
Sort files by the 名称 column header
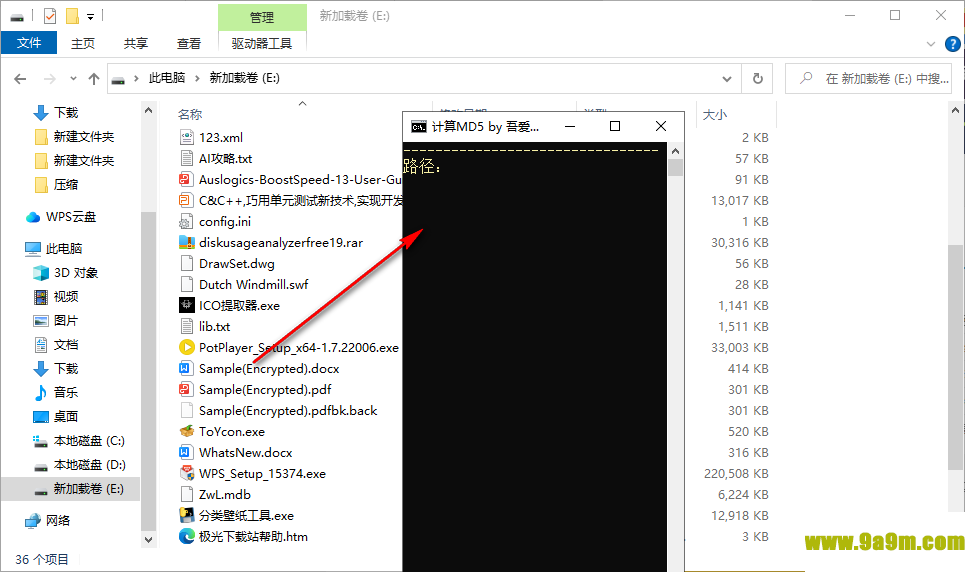point(190,115)
